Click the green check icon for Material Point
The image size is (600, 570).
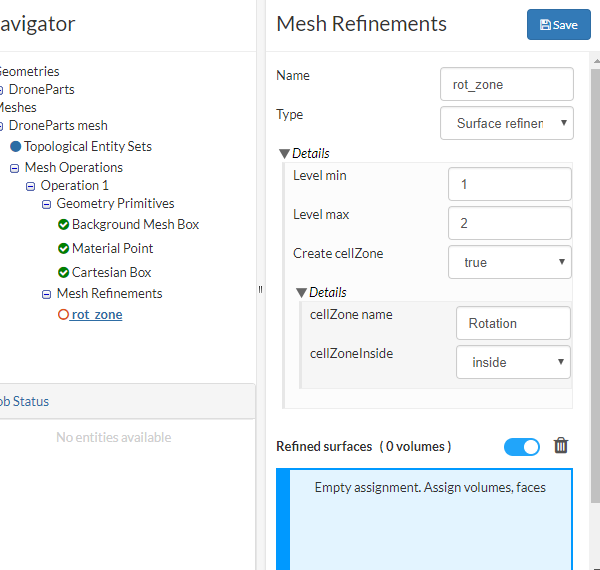pos(63,248)
